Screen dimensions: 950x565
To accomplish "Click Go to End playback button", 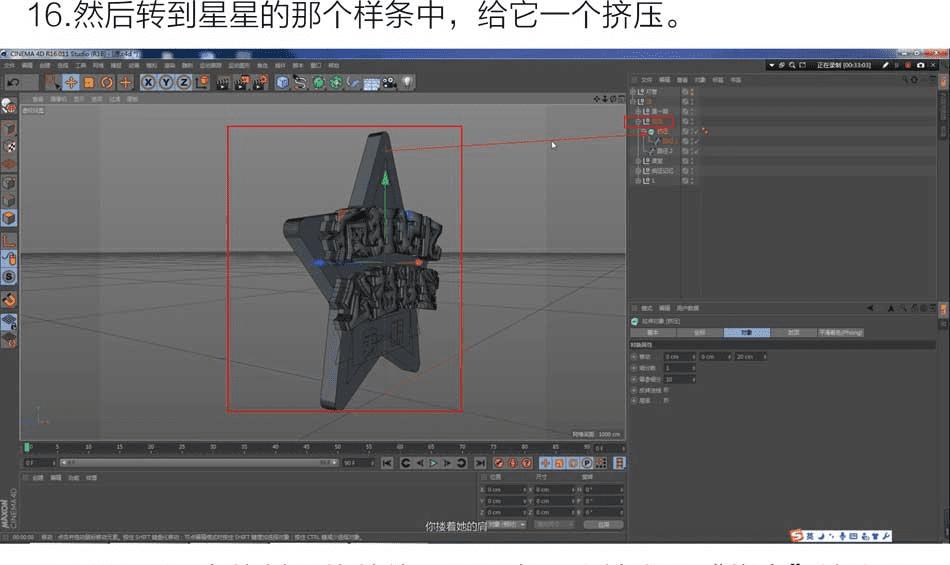I will click(480, 463).
